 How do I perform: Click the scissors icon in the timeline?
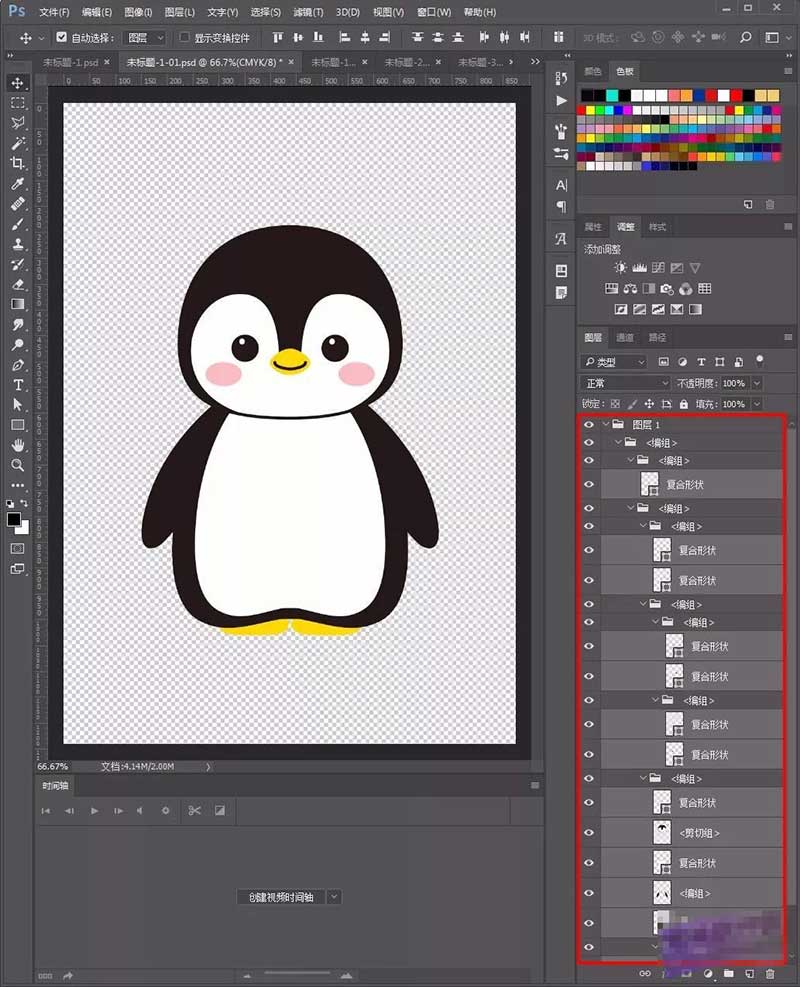[x=194, y=810]
